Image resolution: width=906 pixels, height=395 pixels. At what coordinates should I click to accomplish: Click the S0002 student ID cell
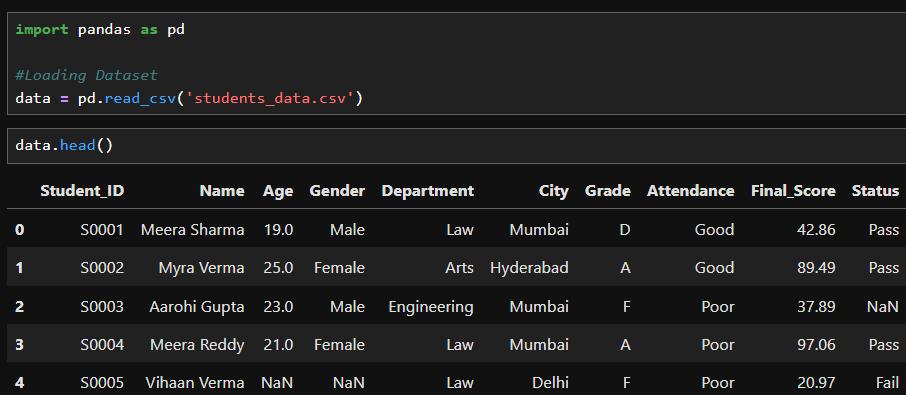point(102,268)
